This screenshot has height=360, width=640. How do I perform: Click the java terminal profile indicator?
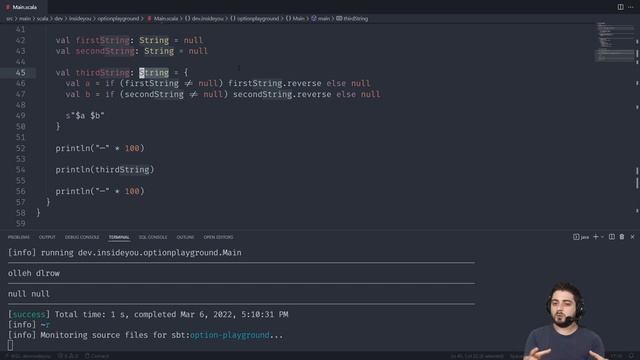[x=581, y=237]
